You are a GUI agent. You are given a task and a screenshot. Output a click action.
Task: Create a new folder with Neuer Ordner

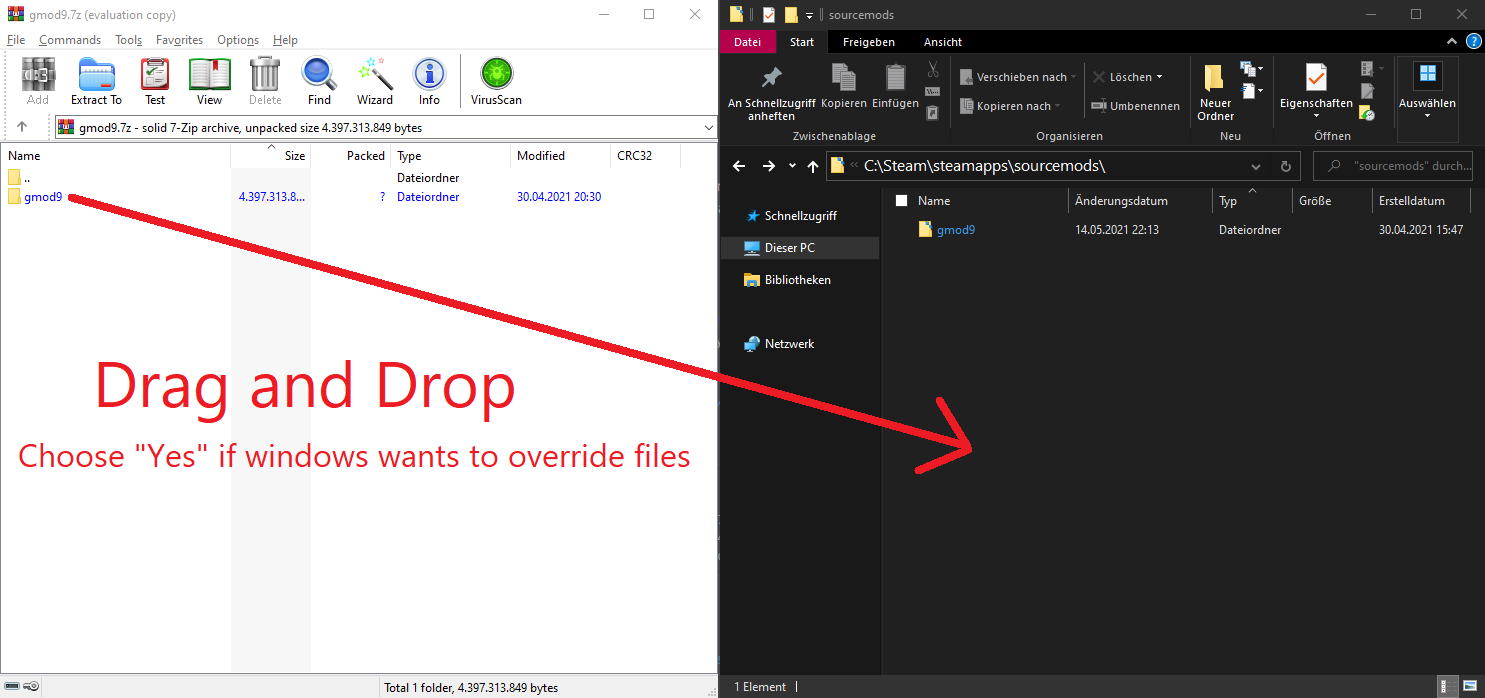coord(1215,94)
